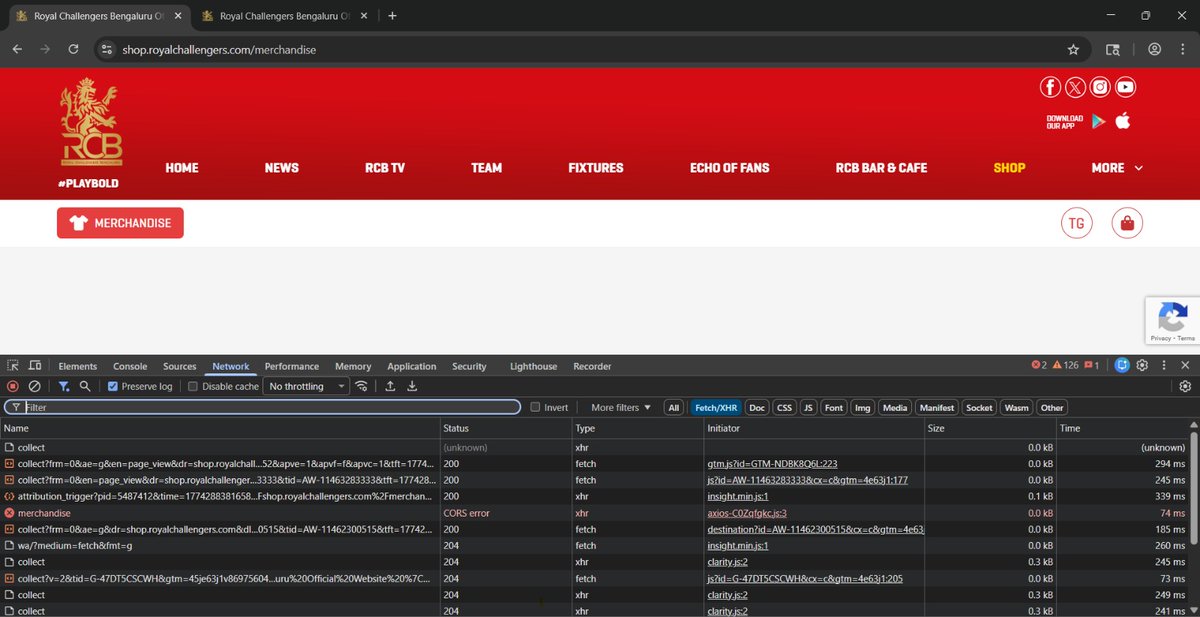Reload the page
The image size is (1200, 617).
(x=73, y=49)
